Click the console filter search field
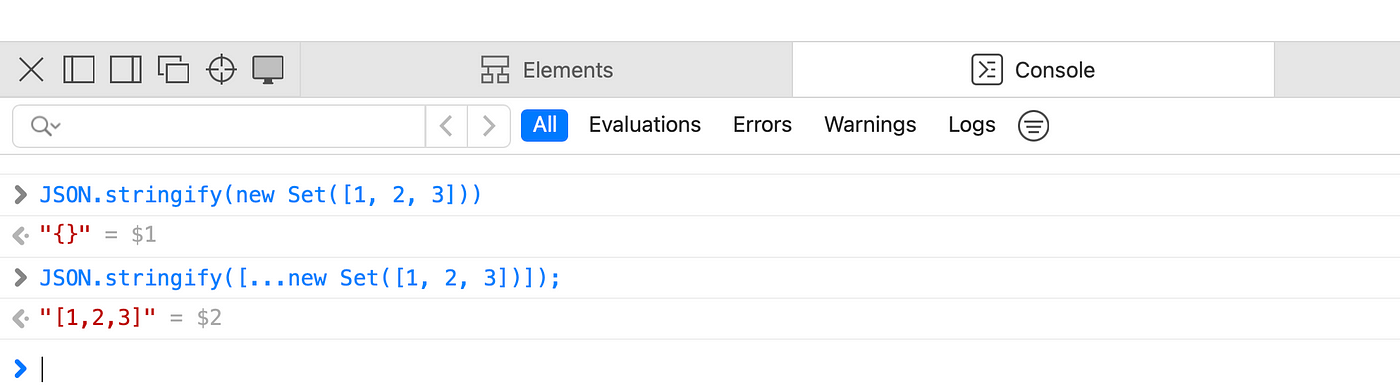Screen dimensions: 1400x392 (x=219, y=126)
